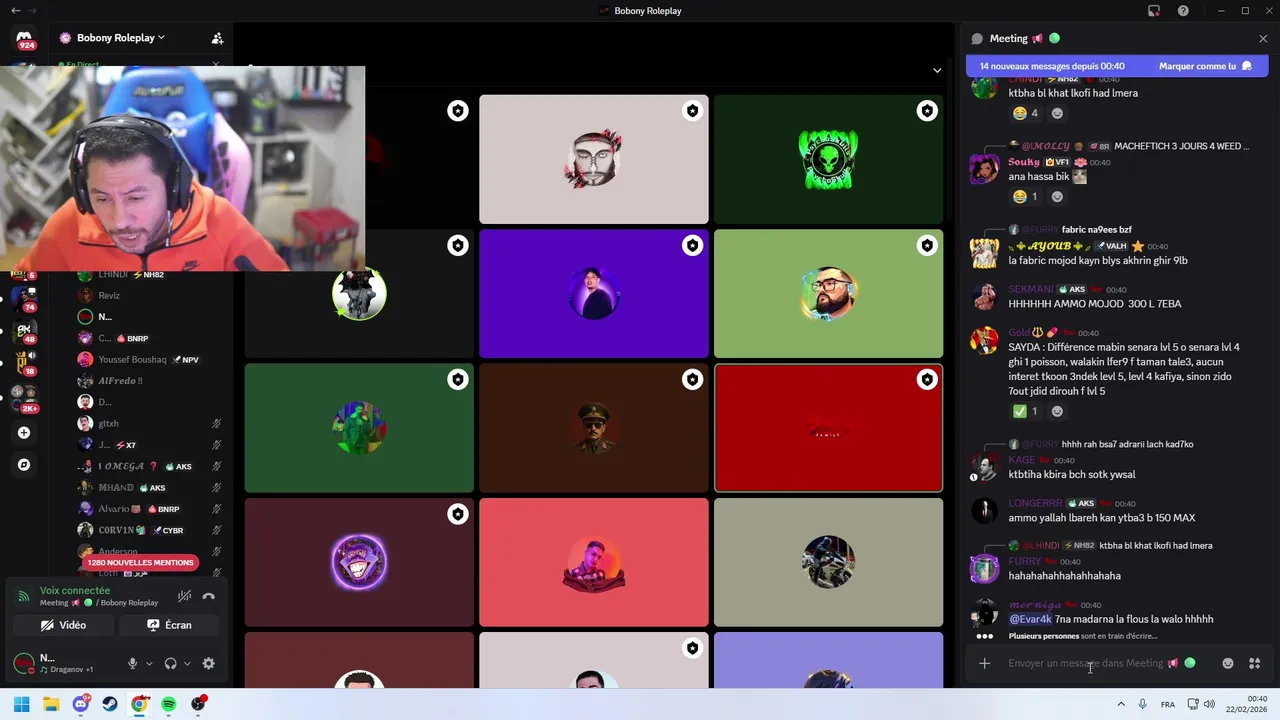Toggle the laughing reaction with count 4
Screen dimensions: 1280x720
[x=1025, y=113]
